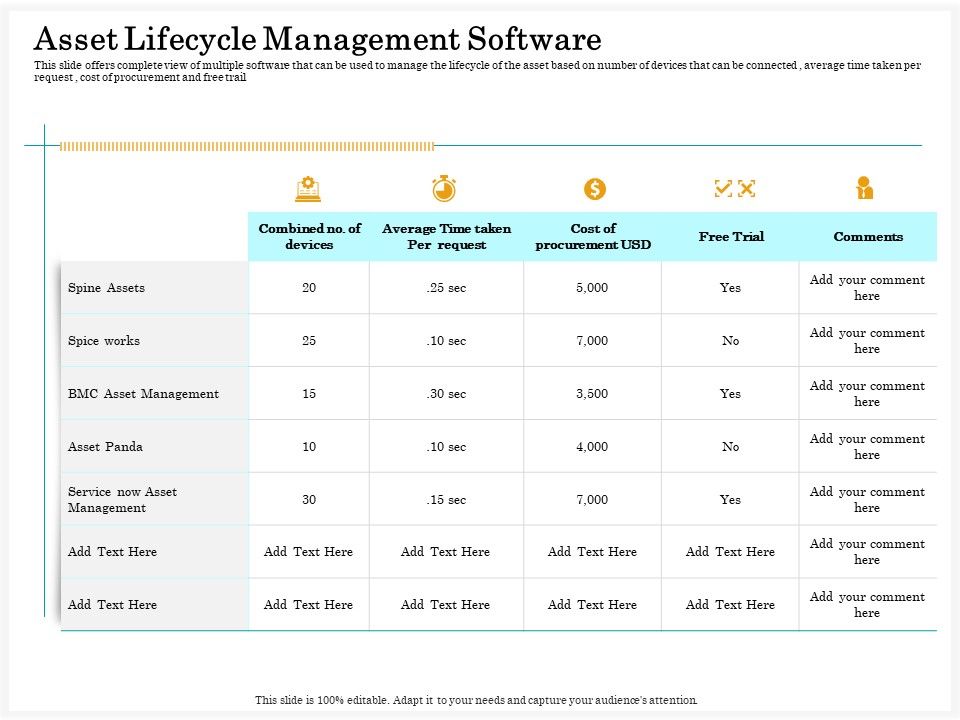Click Asset Panda device count '10'
This screenshot has height=720, width=960.
click(309, 446)
